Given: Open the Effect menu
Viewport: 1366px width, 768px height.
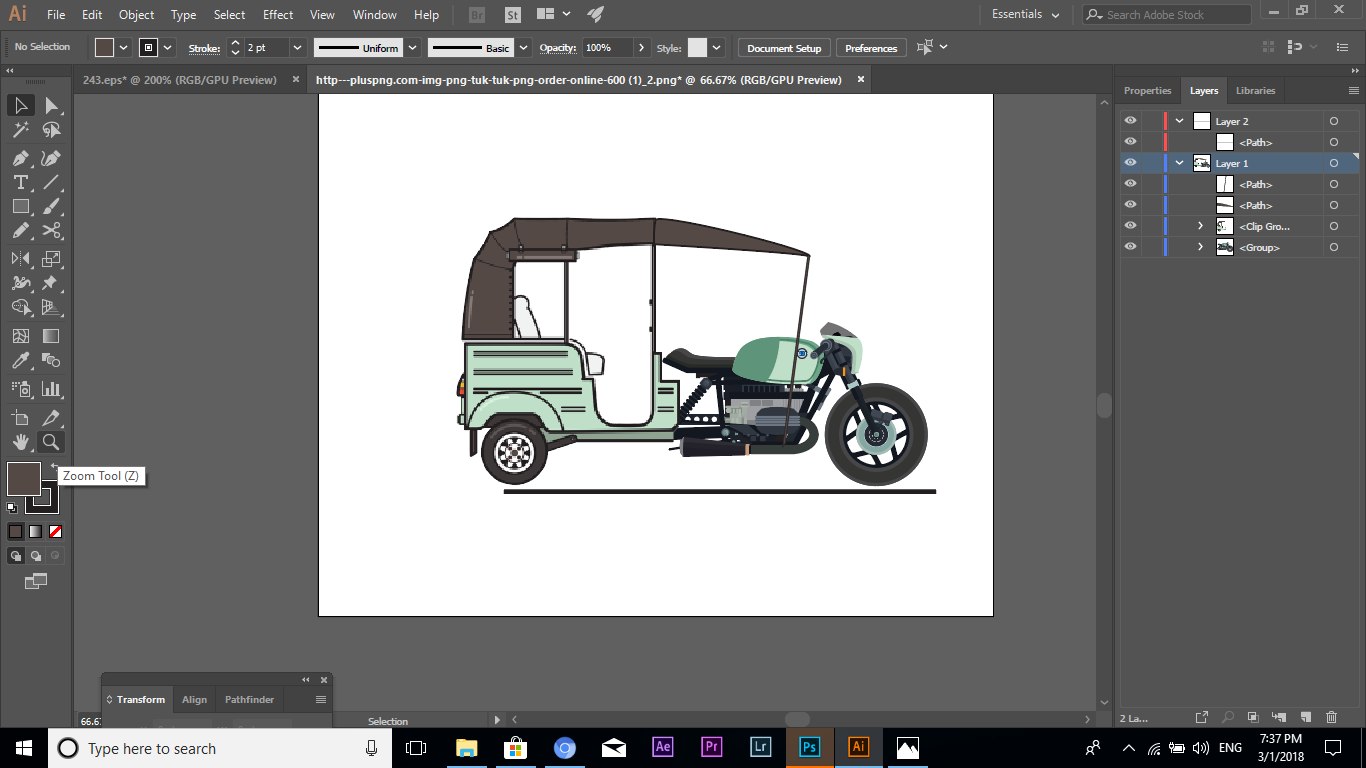Looking at the screenshot, I should pos(277,14).
